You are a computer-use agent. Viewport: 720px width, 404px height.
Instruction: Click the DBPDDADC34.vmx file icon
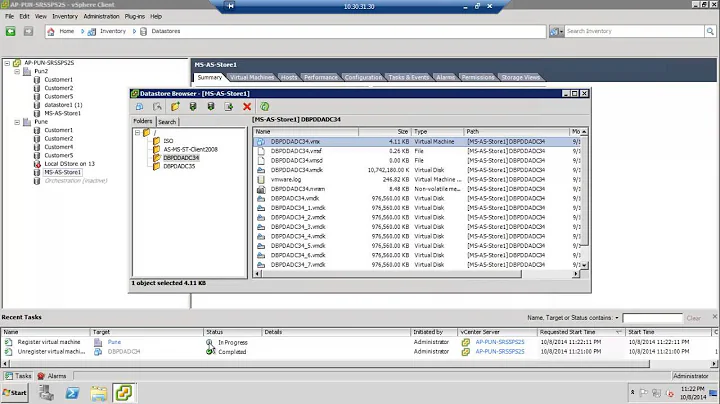pyautogui.click(x=261, y=142)
